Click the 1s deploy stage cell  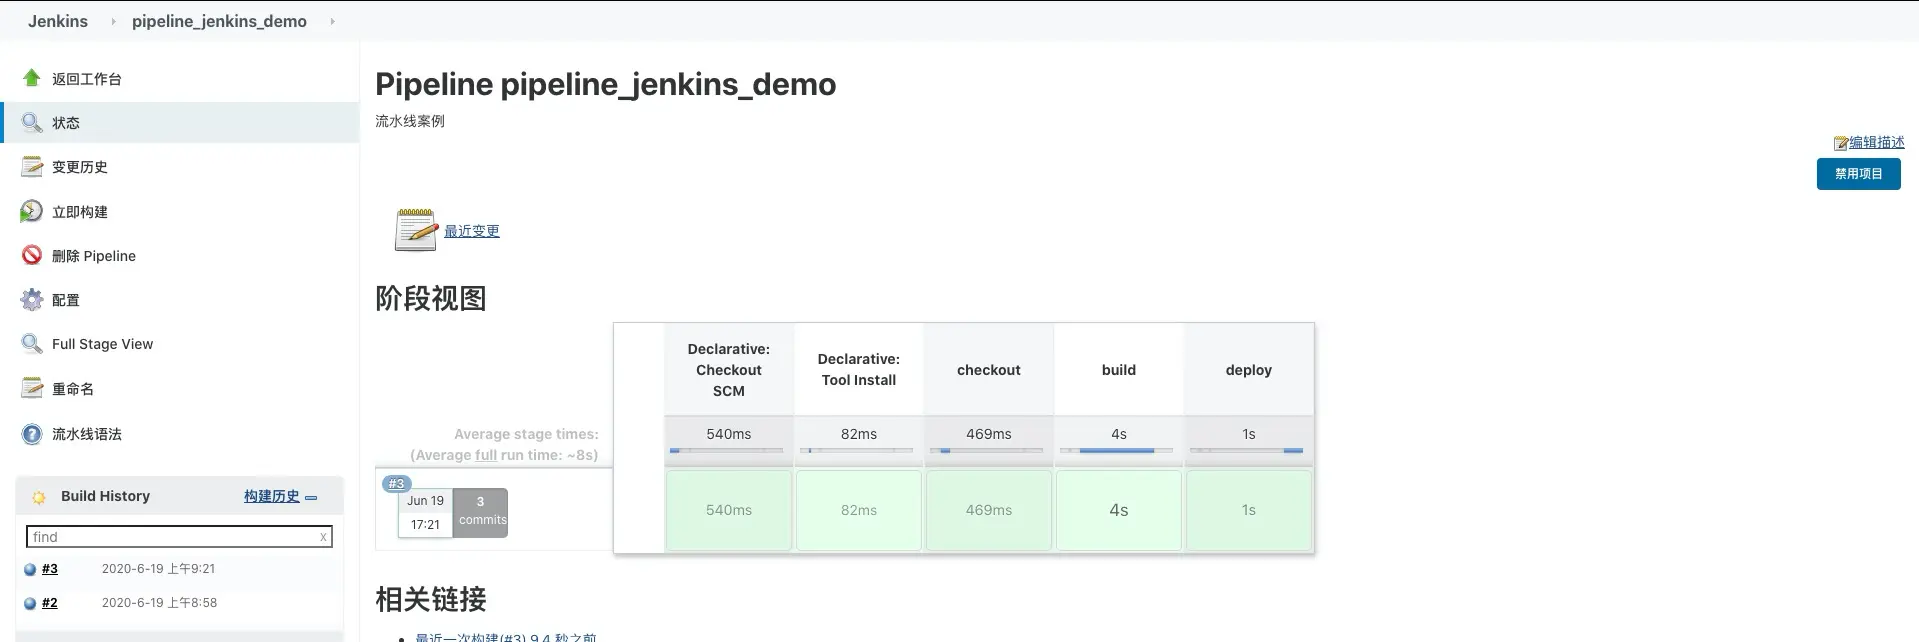pyautogui.click(x=1249, y=510)
